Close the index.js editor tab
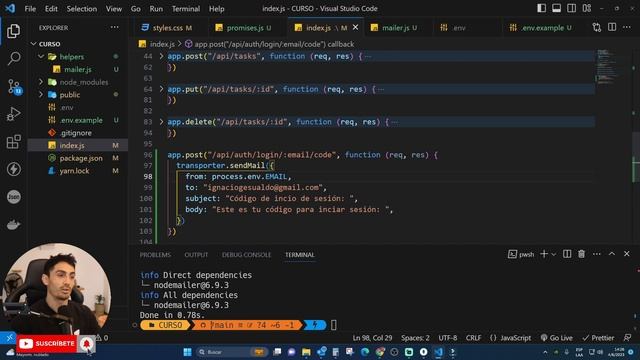This screenshot has height=360, width=640. [356, 27]
